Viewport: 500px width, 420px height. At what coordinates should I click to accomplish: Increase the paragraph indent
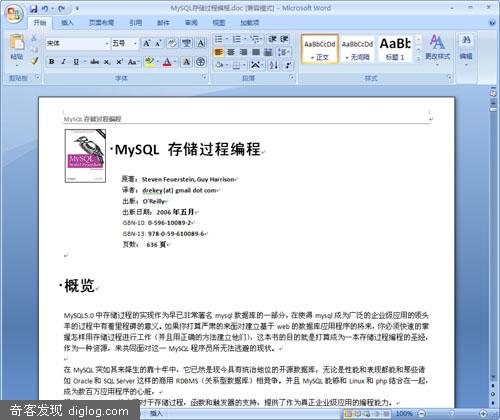(284, 39)
